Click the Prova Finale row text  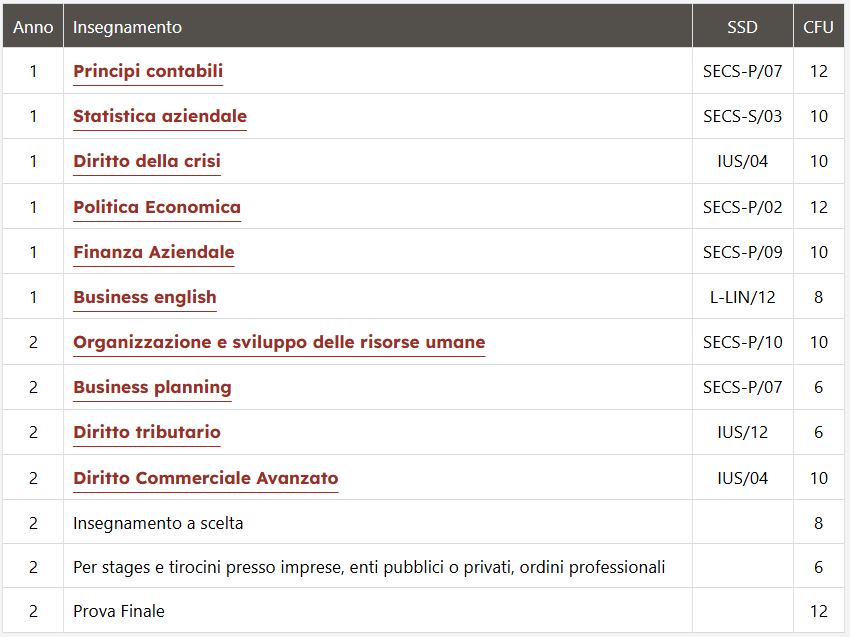[x=119, y=611]
